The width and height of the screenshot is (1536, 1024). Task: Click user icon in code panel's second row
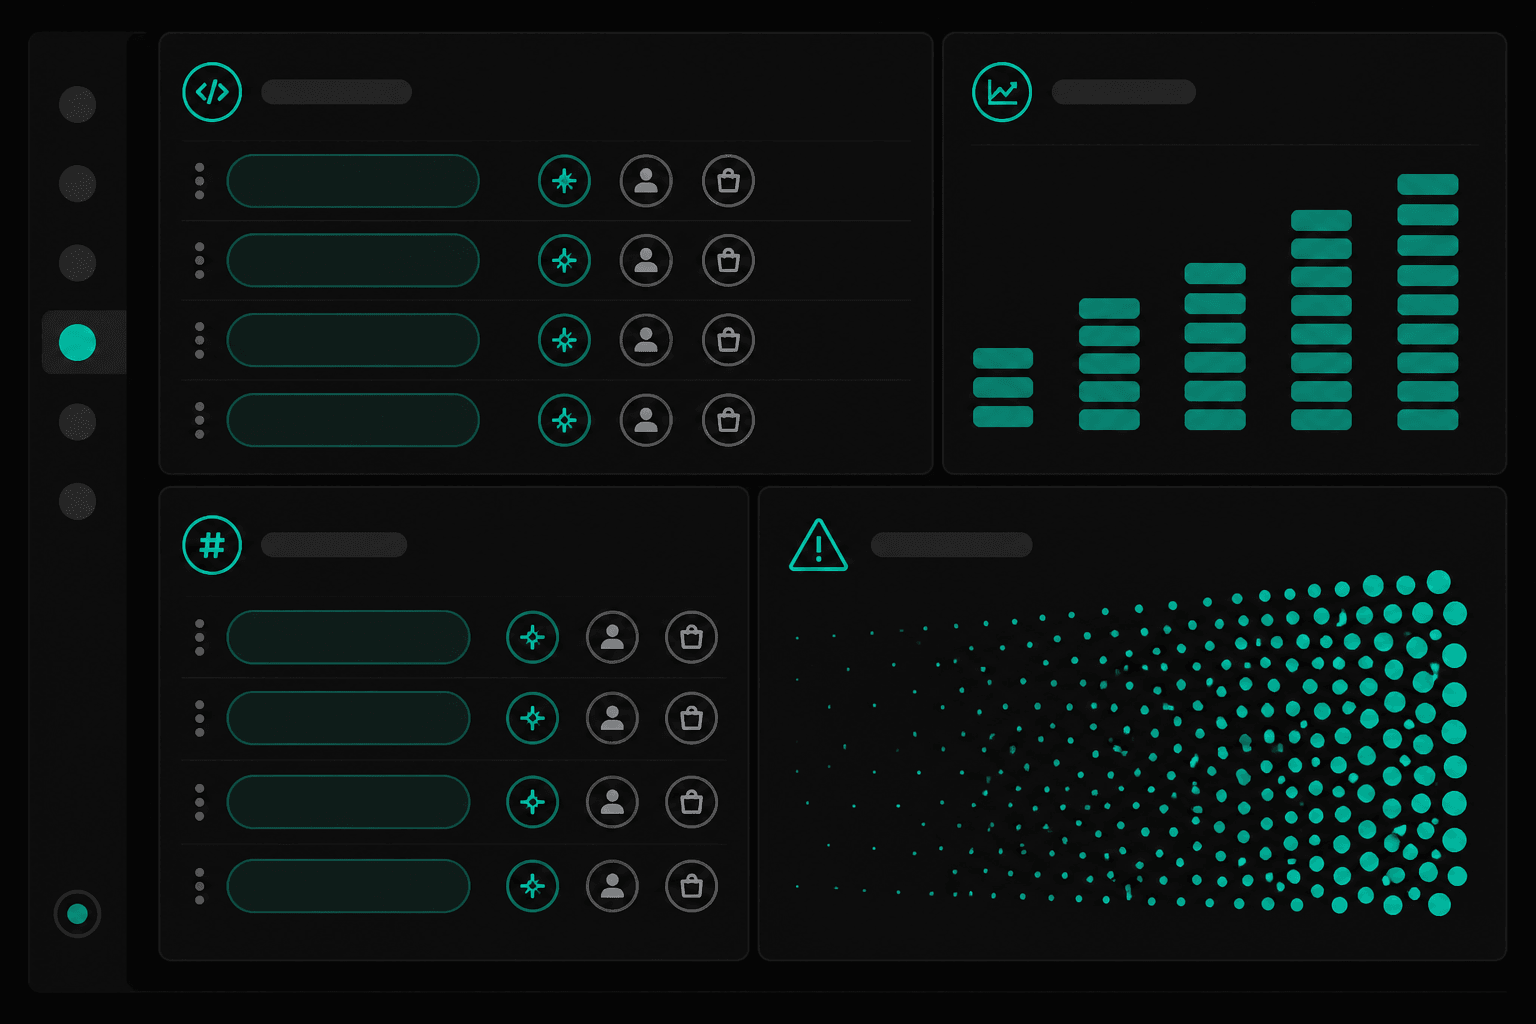tap(646, 261)
